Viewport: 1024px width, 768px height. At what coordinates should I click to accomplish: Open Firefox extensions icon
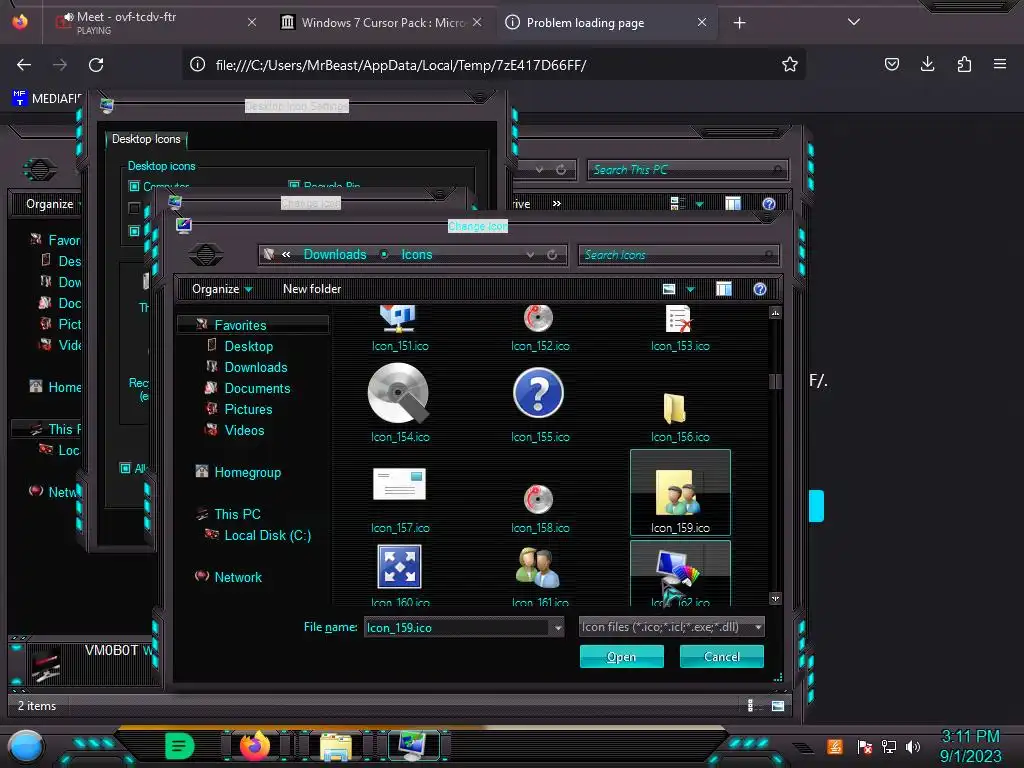click(x=964, y=64)
